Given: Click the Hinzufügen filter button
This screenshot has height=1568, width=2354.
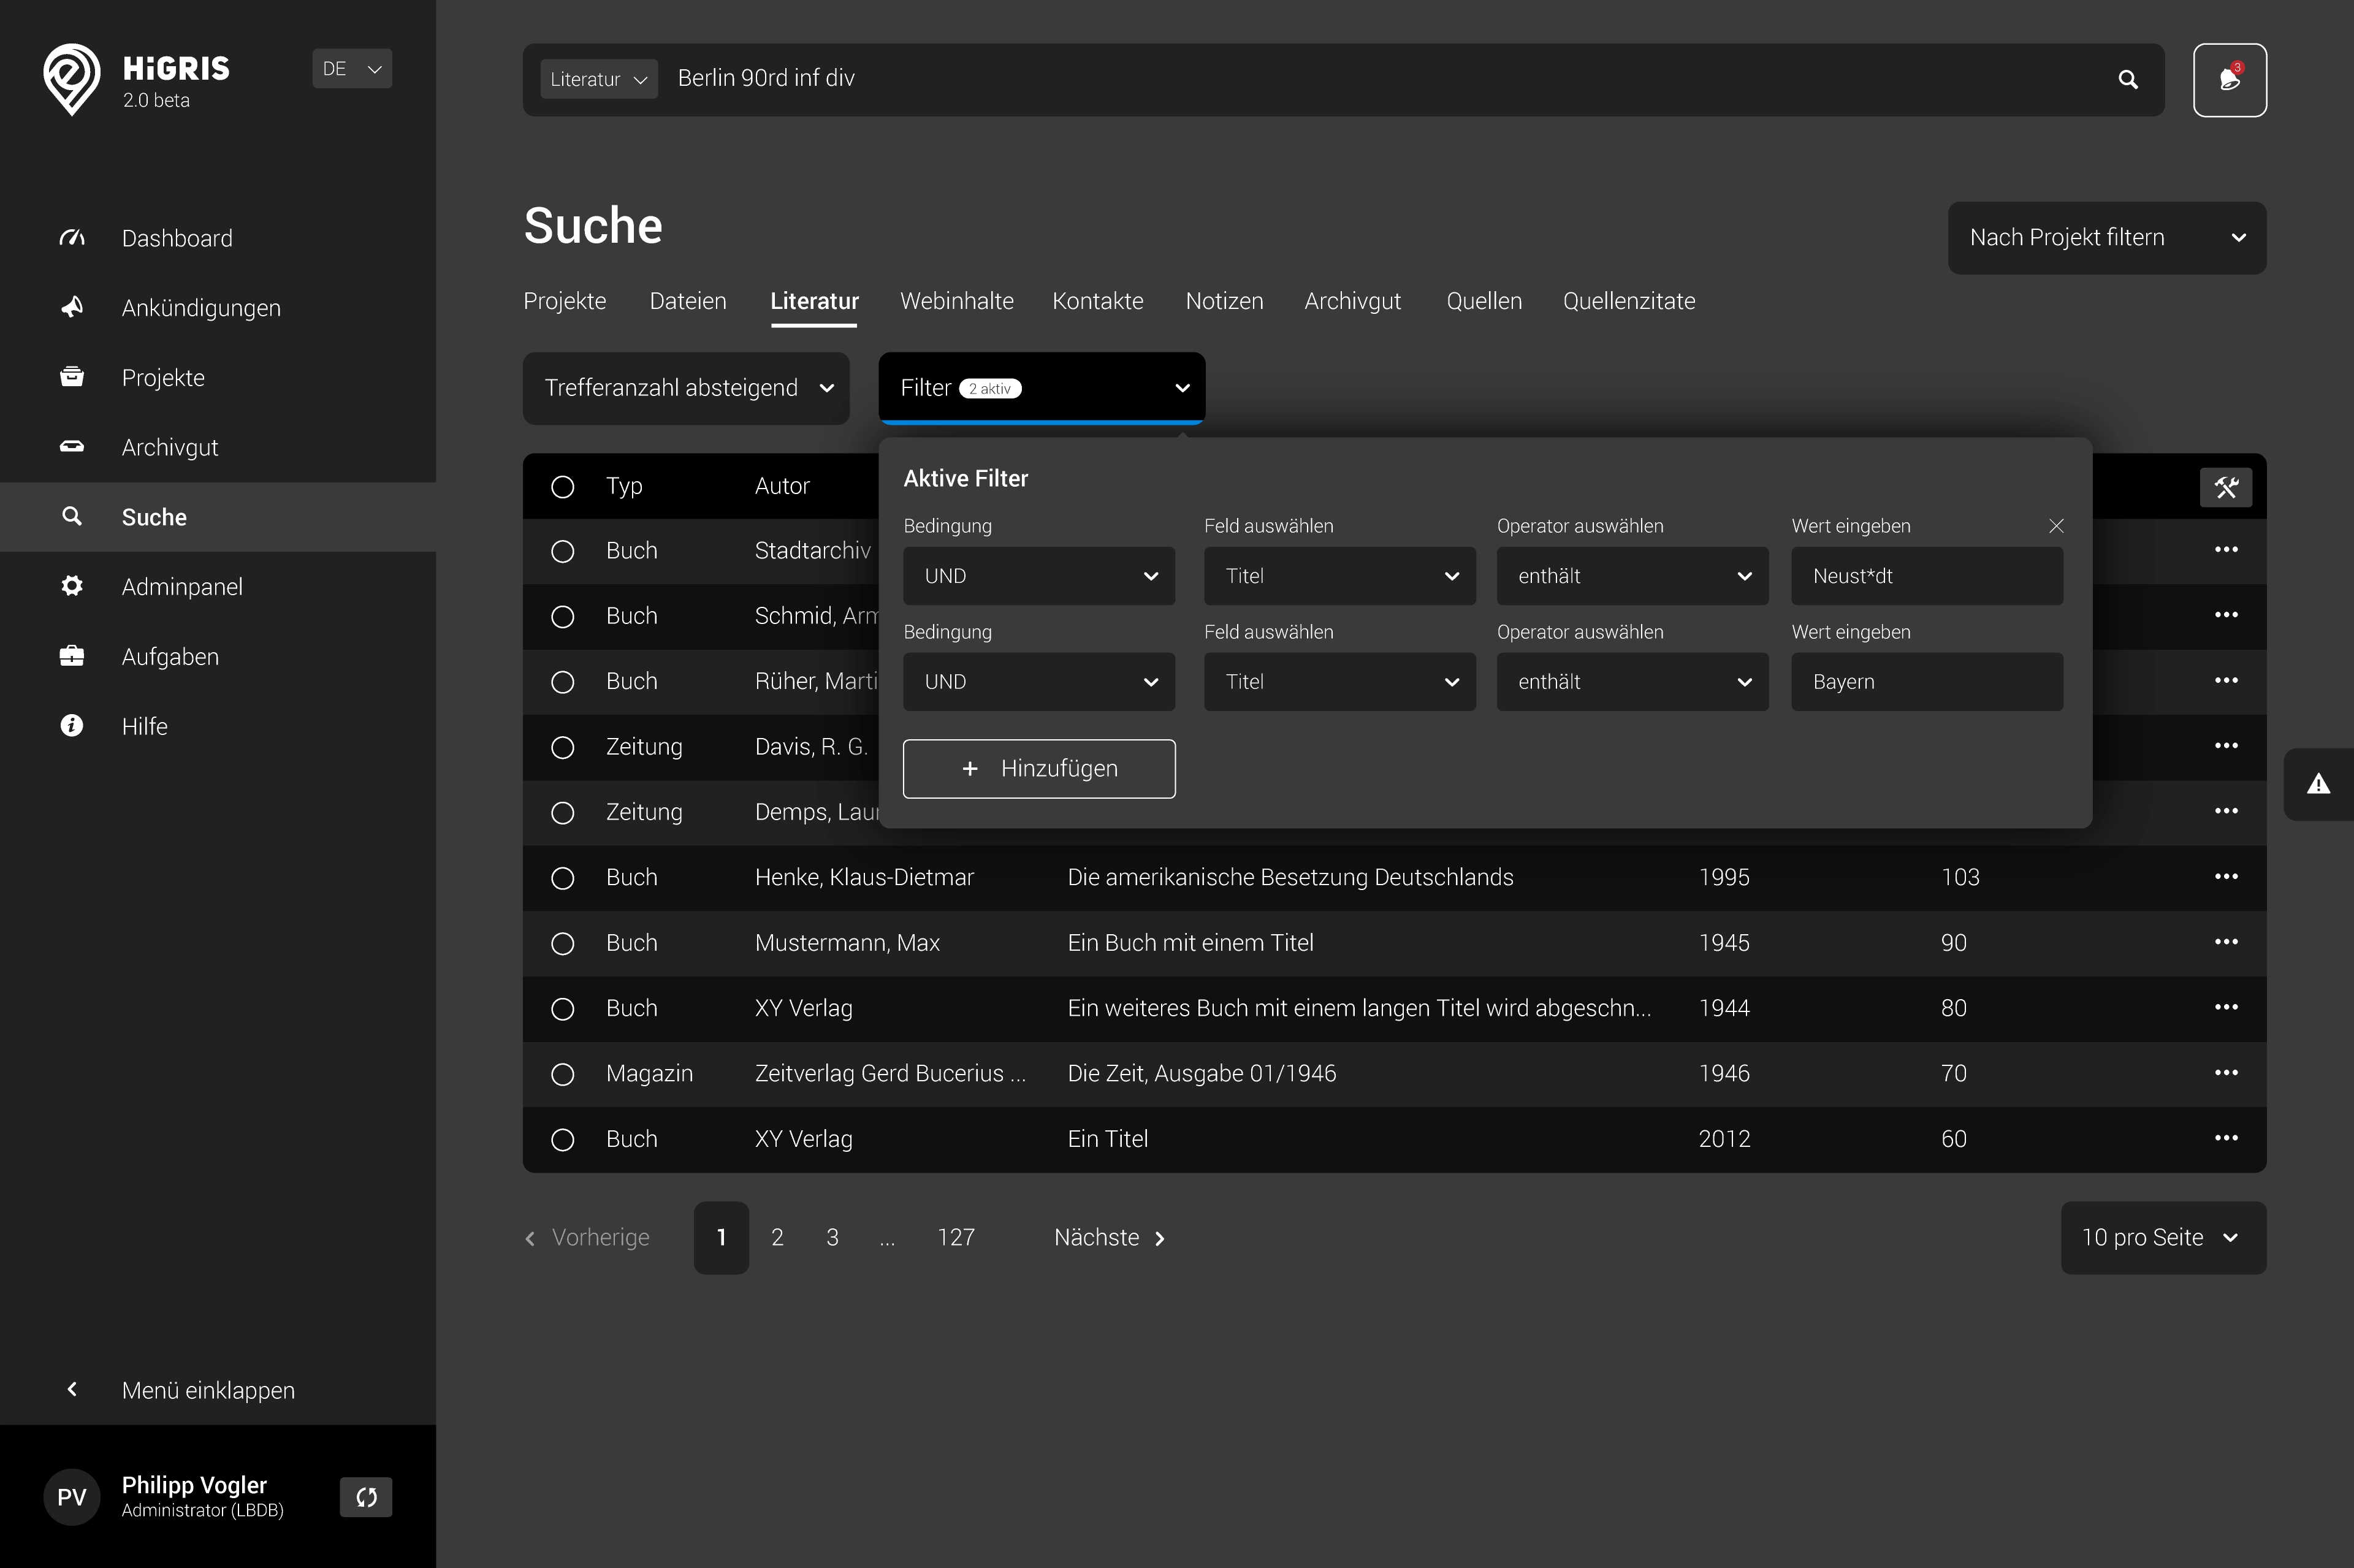Looking at the screenshot, I should point(1039,769).
